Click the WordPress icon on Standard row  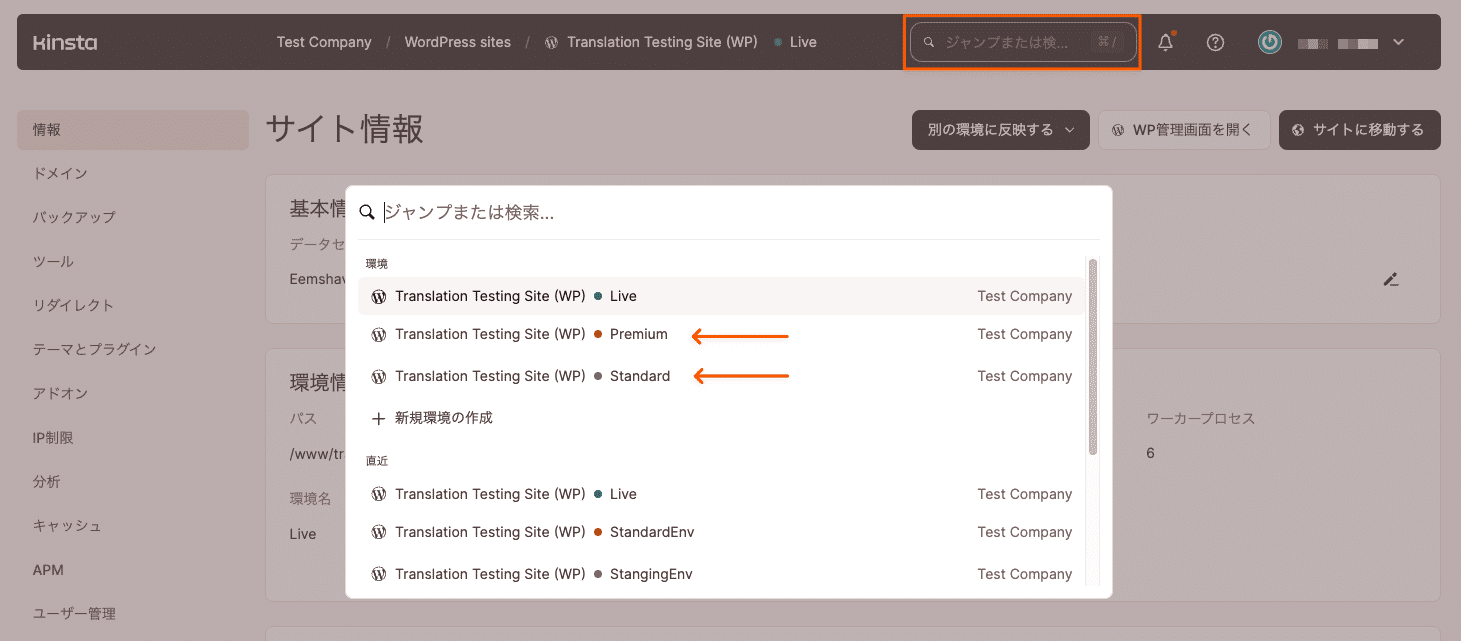coord(378,376)
